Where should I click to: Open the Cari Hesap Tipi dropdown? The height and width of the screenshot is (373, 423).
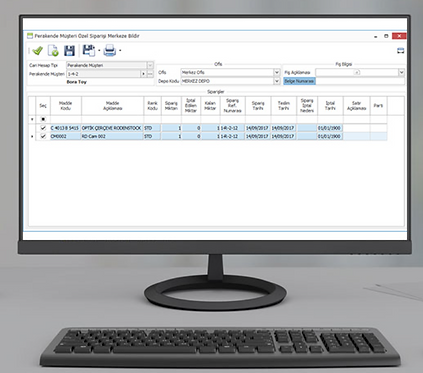(x=150, y=65)
